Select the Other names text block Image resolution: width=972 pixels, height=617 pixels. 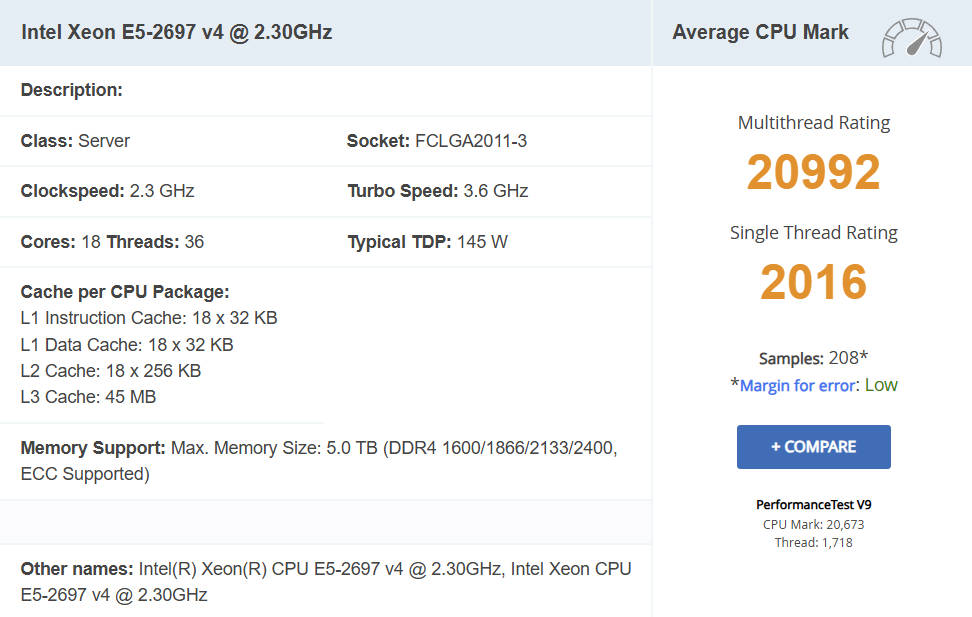[325, 582]
